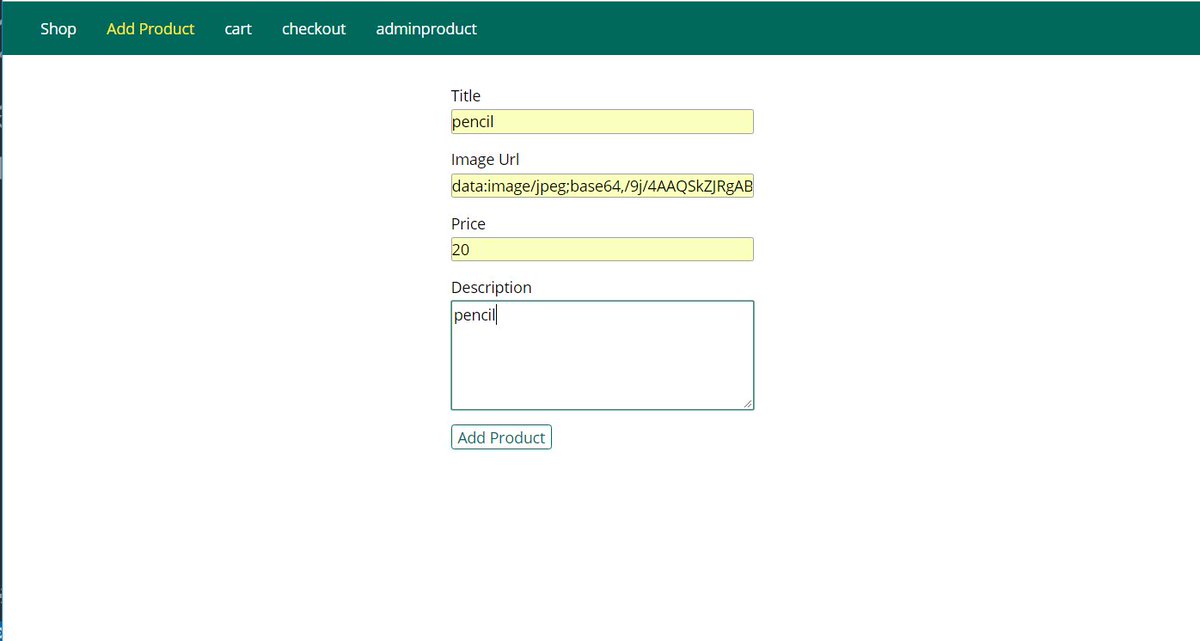Click the Title label above the form

tap(466, 95)
